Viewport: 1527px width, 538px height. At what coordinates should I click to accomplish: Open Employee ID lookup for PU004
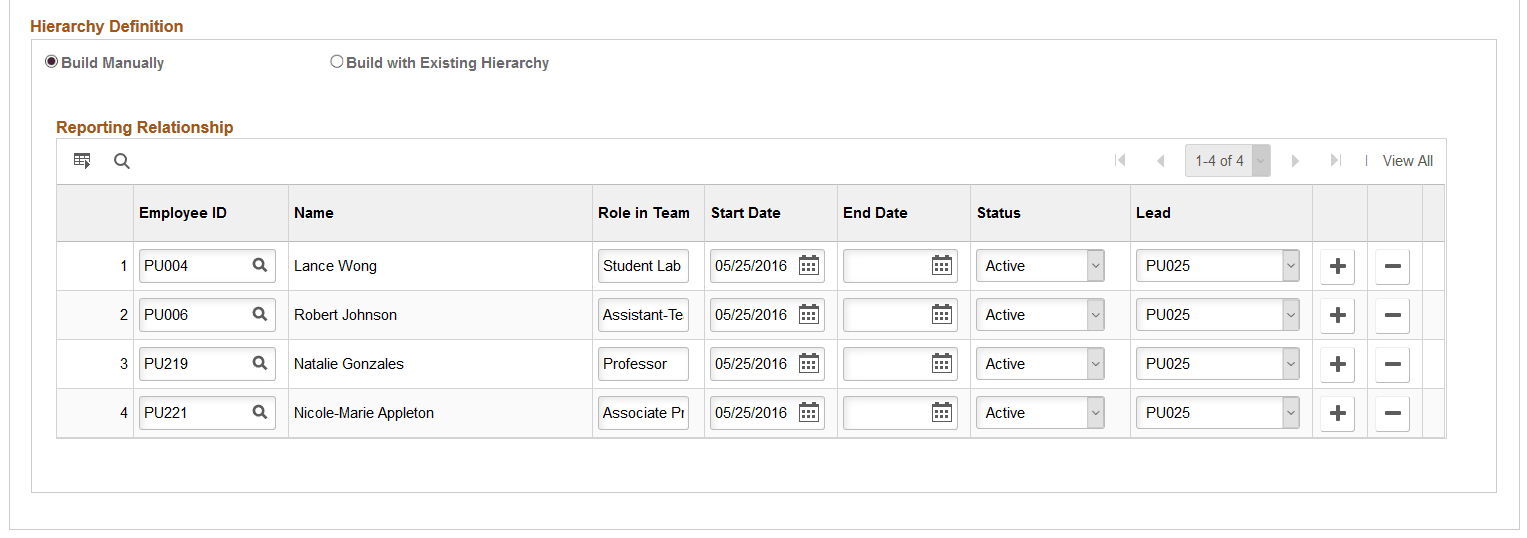260,265
